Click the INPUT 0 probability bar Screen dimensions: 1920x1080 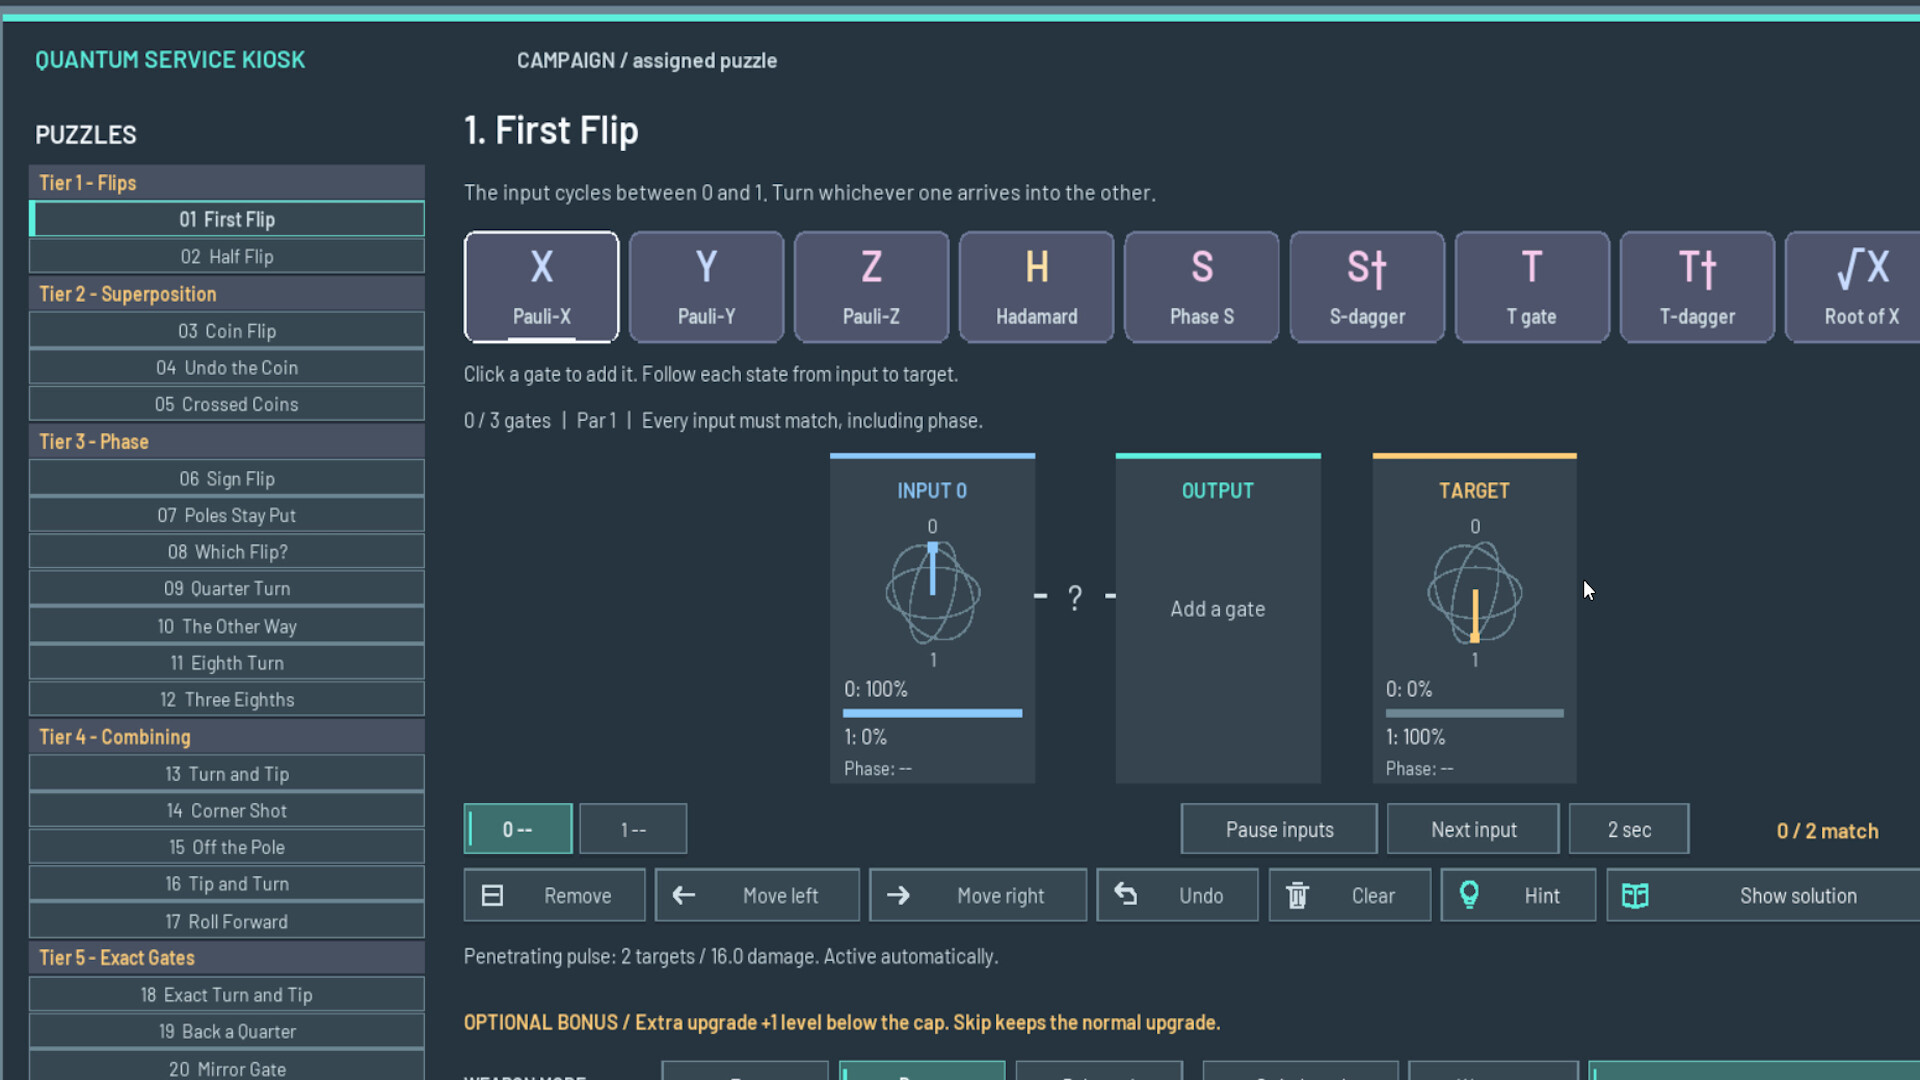point(932,713)
